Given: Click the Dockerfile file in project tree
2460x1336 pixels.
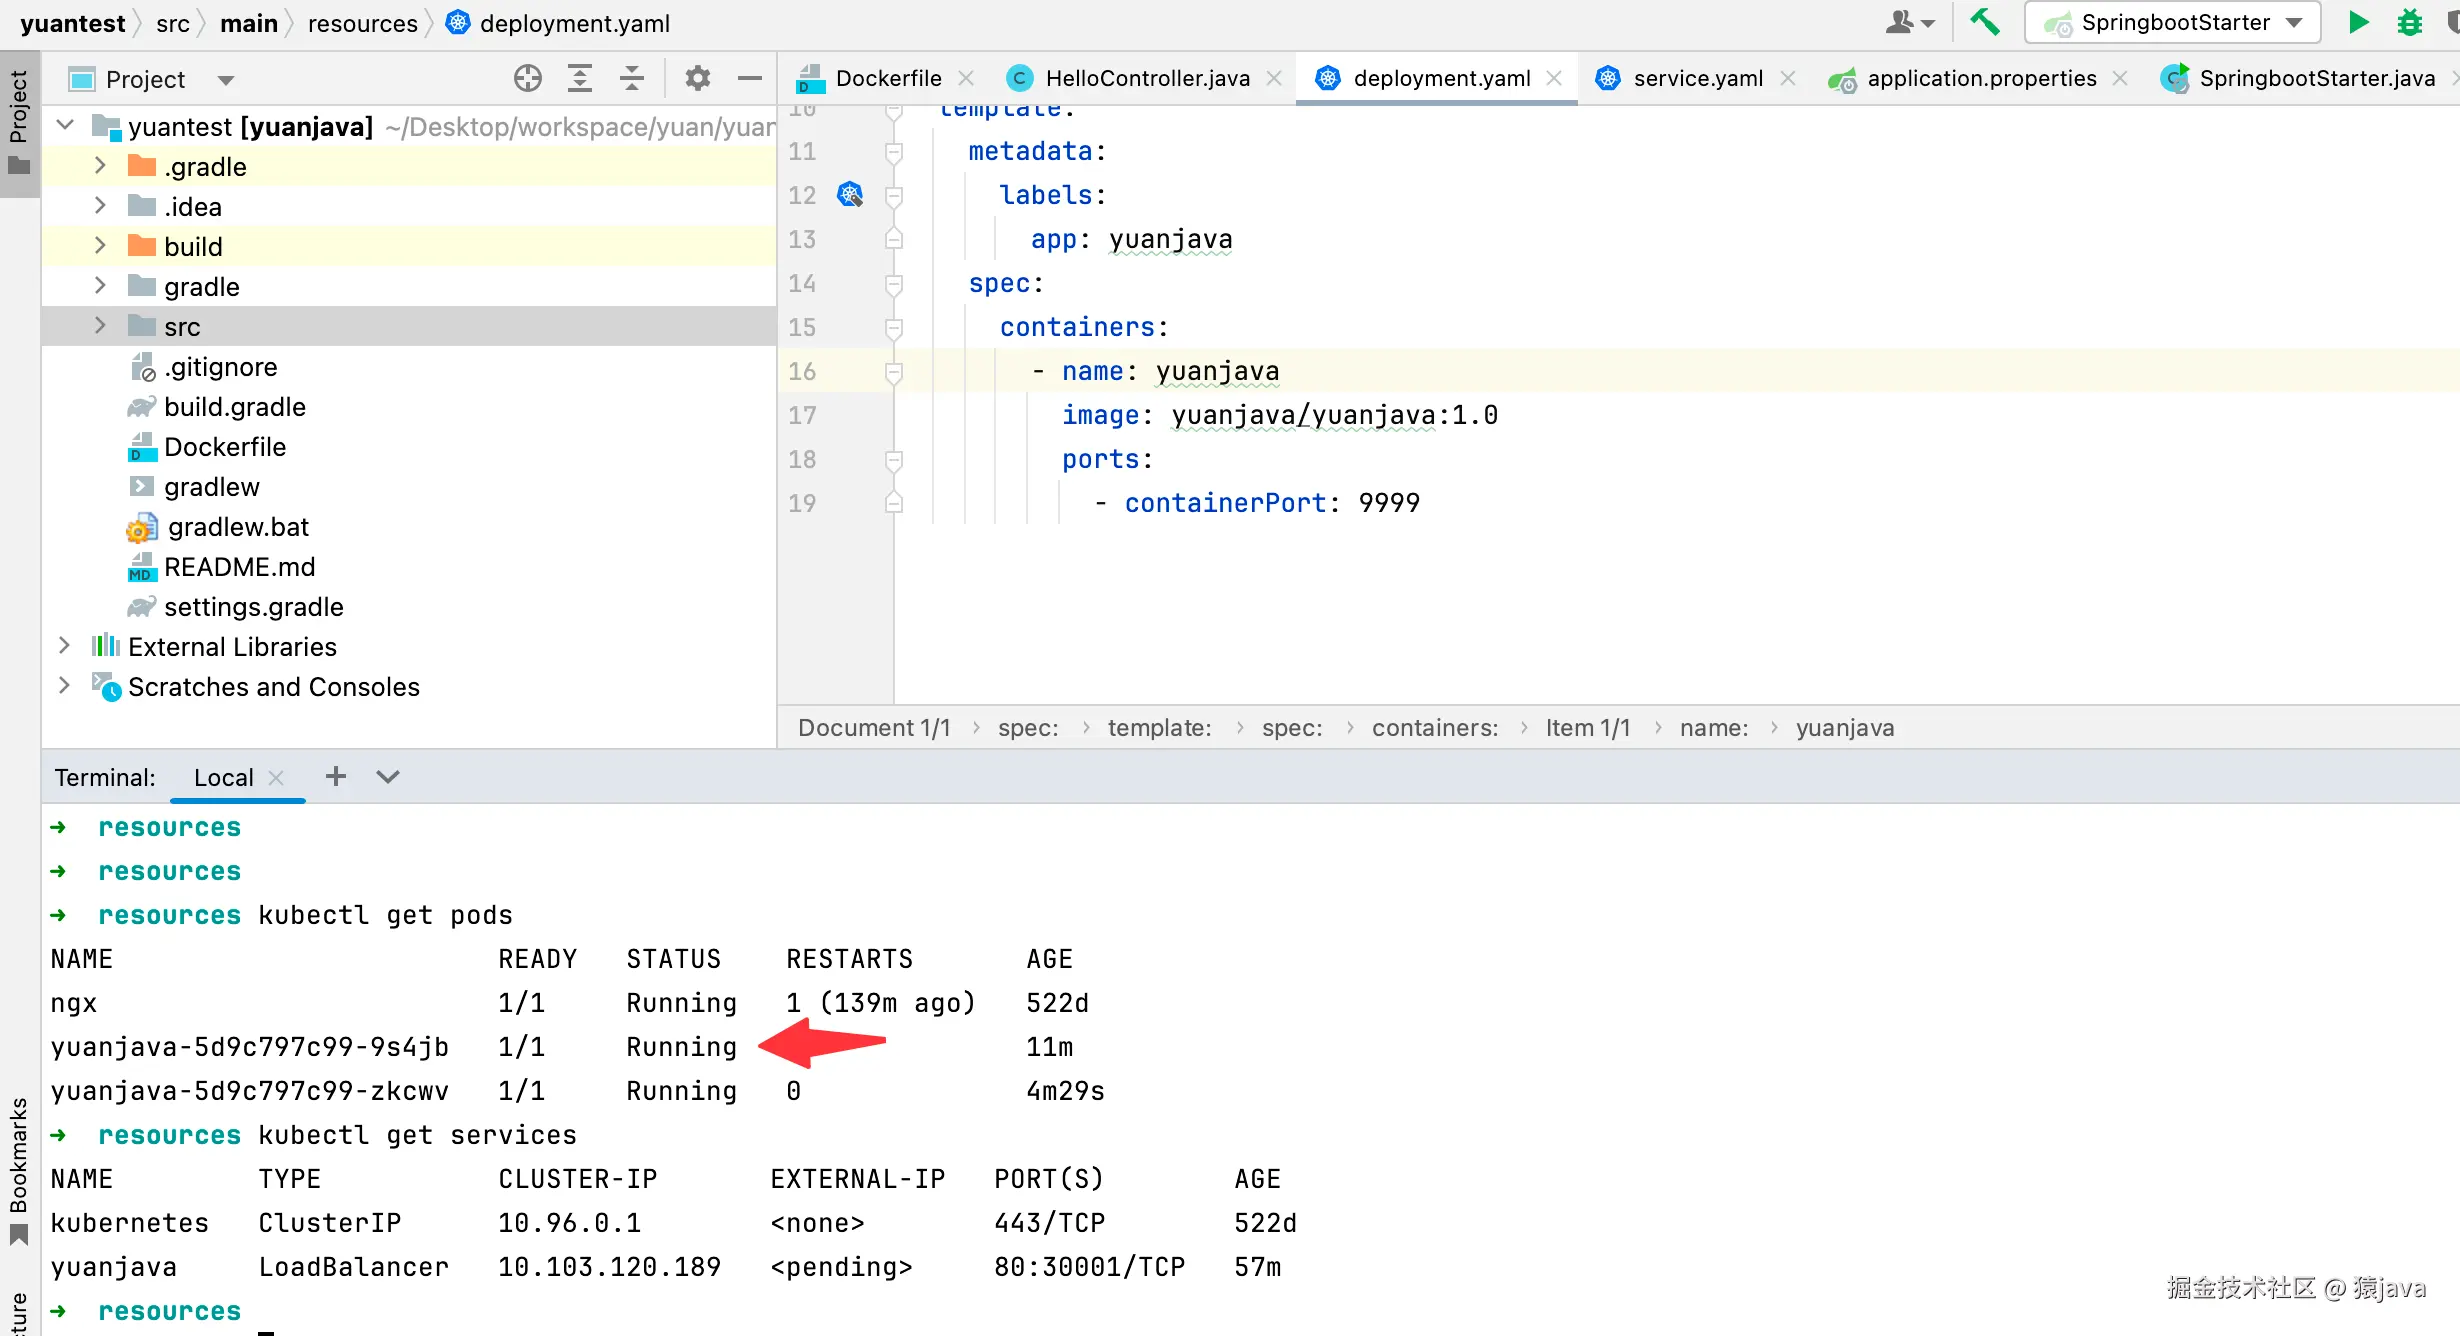Looking at the screenshot, I should tap(224, 446).
